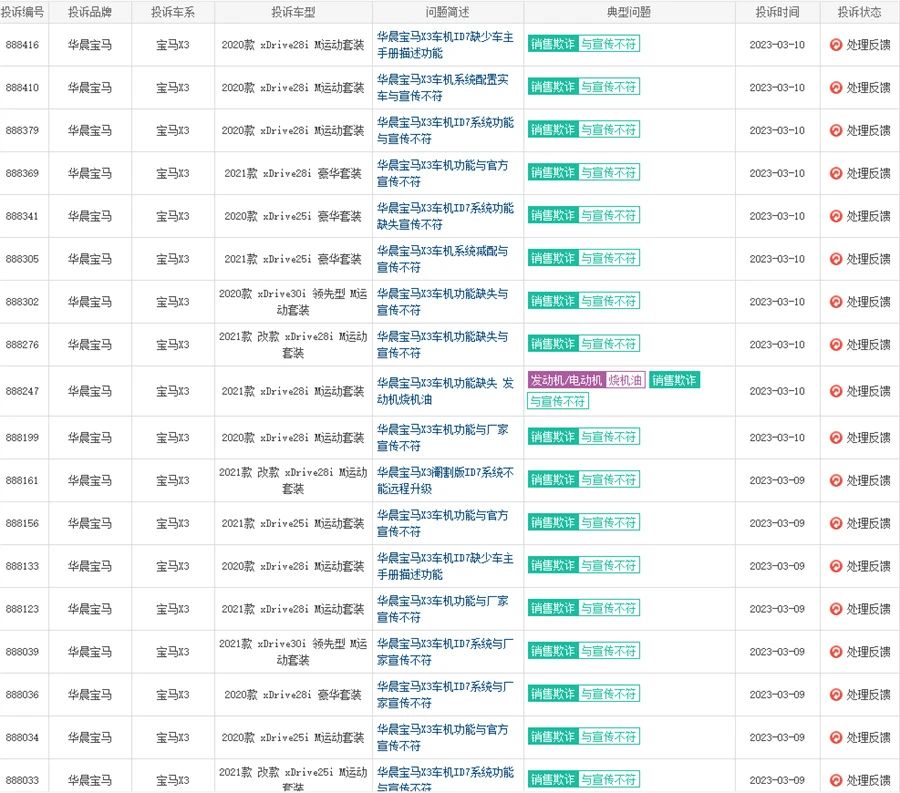
Task: Click the status icon in row 888305
Action: tap(836, 259)
